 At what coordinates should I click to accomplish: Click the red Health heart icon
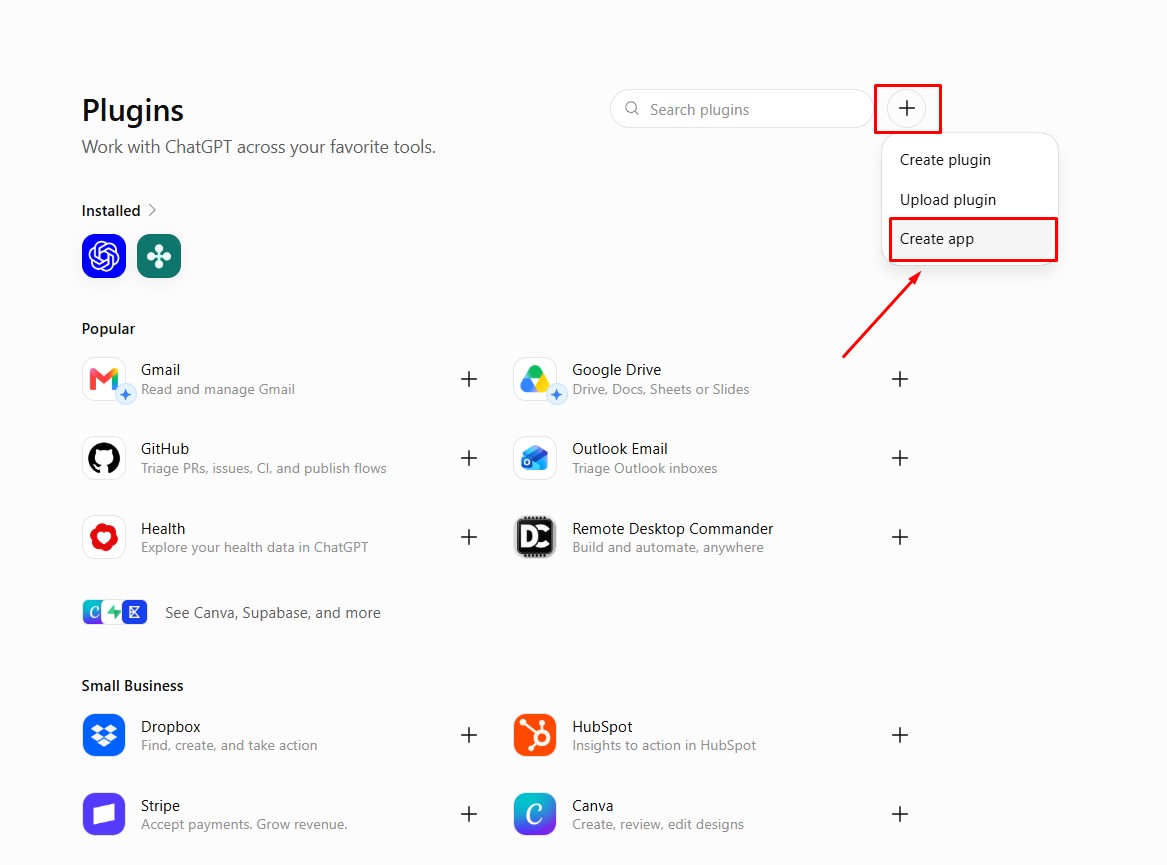click(x=104, y=537)
